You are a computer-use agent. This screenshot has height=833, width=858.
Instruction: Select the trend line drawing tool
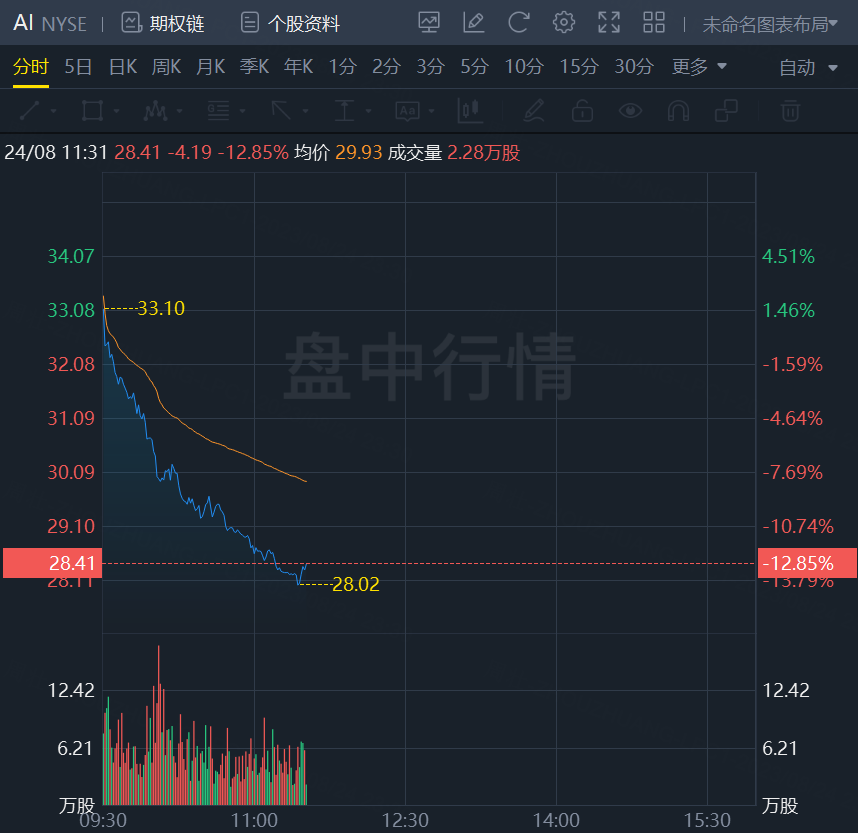point(30,110)
